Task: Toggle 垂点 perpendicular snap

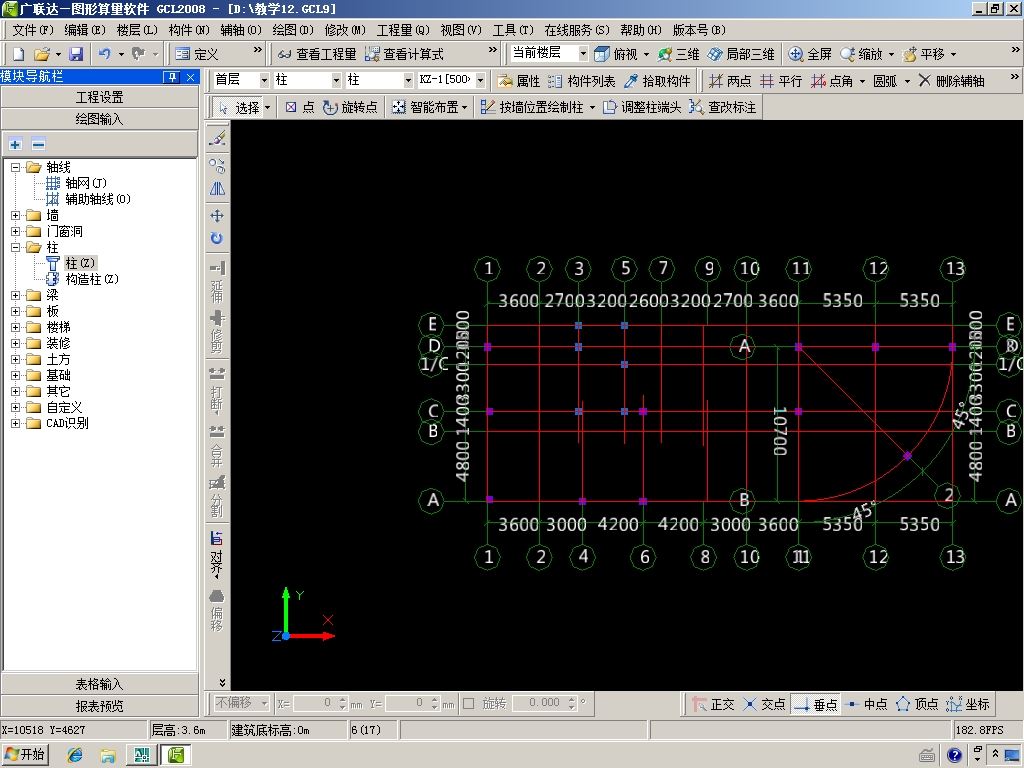Action: coord(815,704)
